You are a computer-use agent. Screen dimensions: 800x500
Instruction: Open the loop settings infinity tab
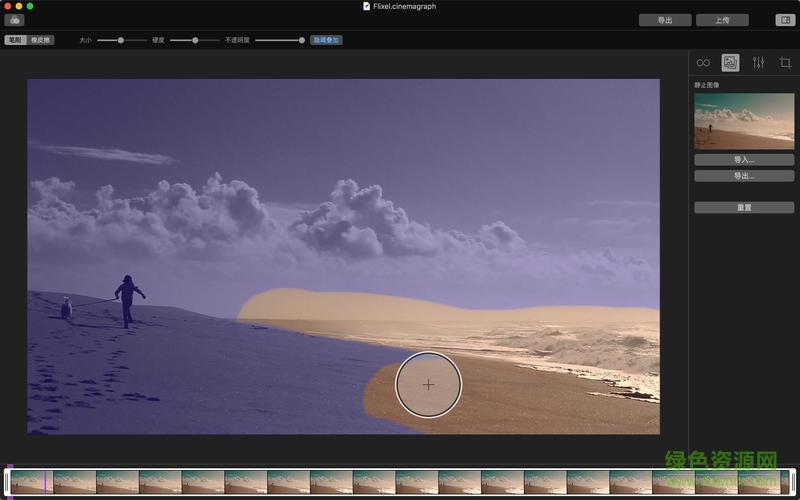coord(703,63)
